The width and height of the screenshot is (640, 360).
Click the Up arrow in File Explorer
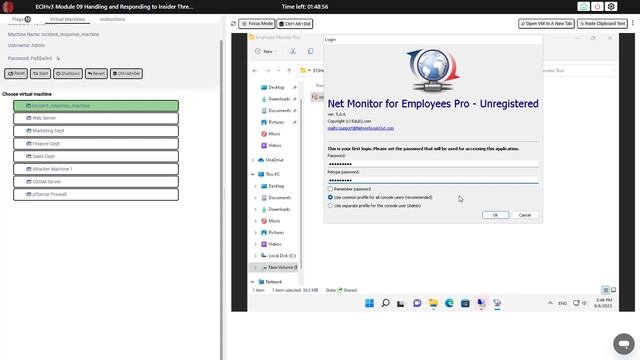tap(289, 71)
